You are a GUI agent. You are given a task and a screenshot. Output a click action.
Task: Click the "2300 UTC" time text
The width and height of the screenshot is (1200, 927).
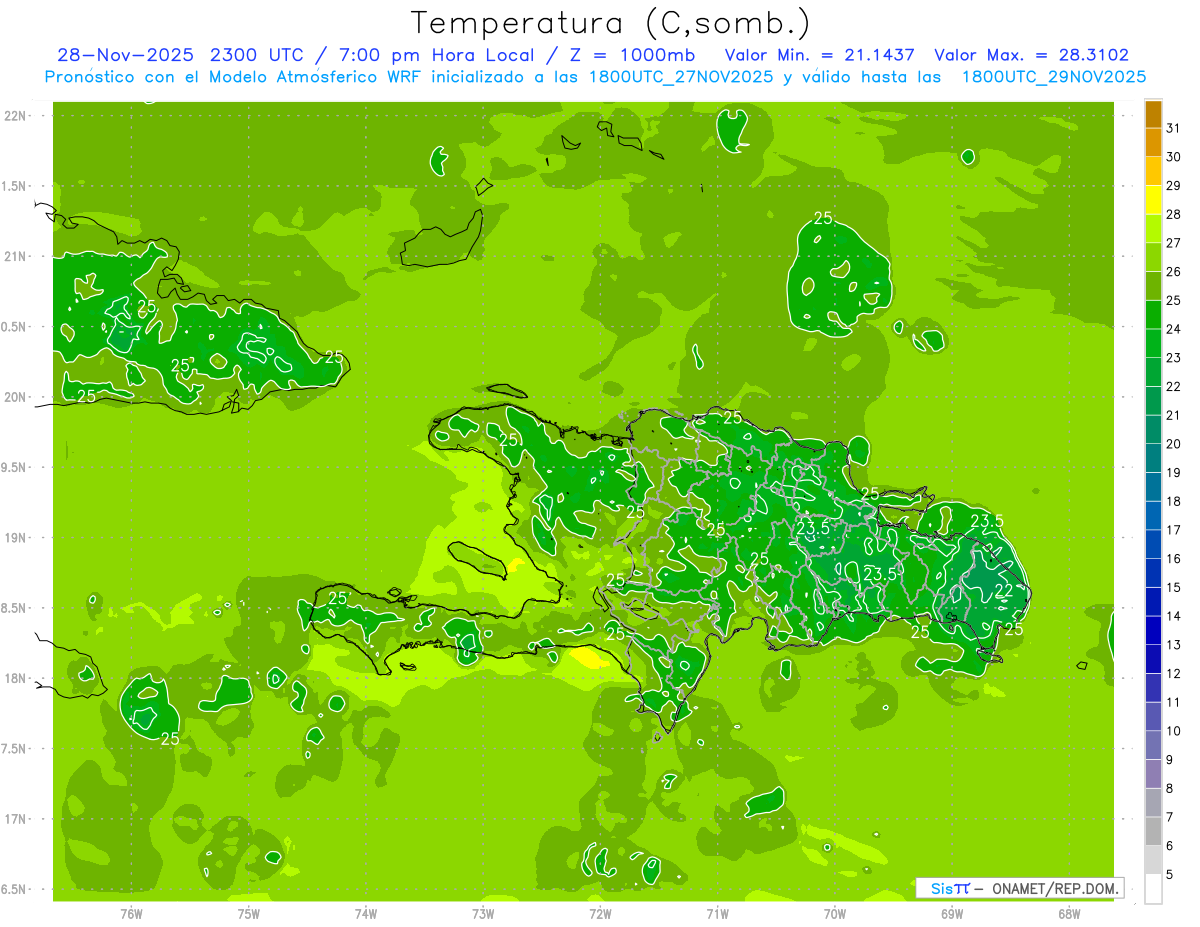[258, 55]
